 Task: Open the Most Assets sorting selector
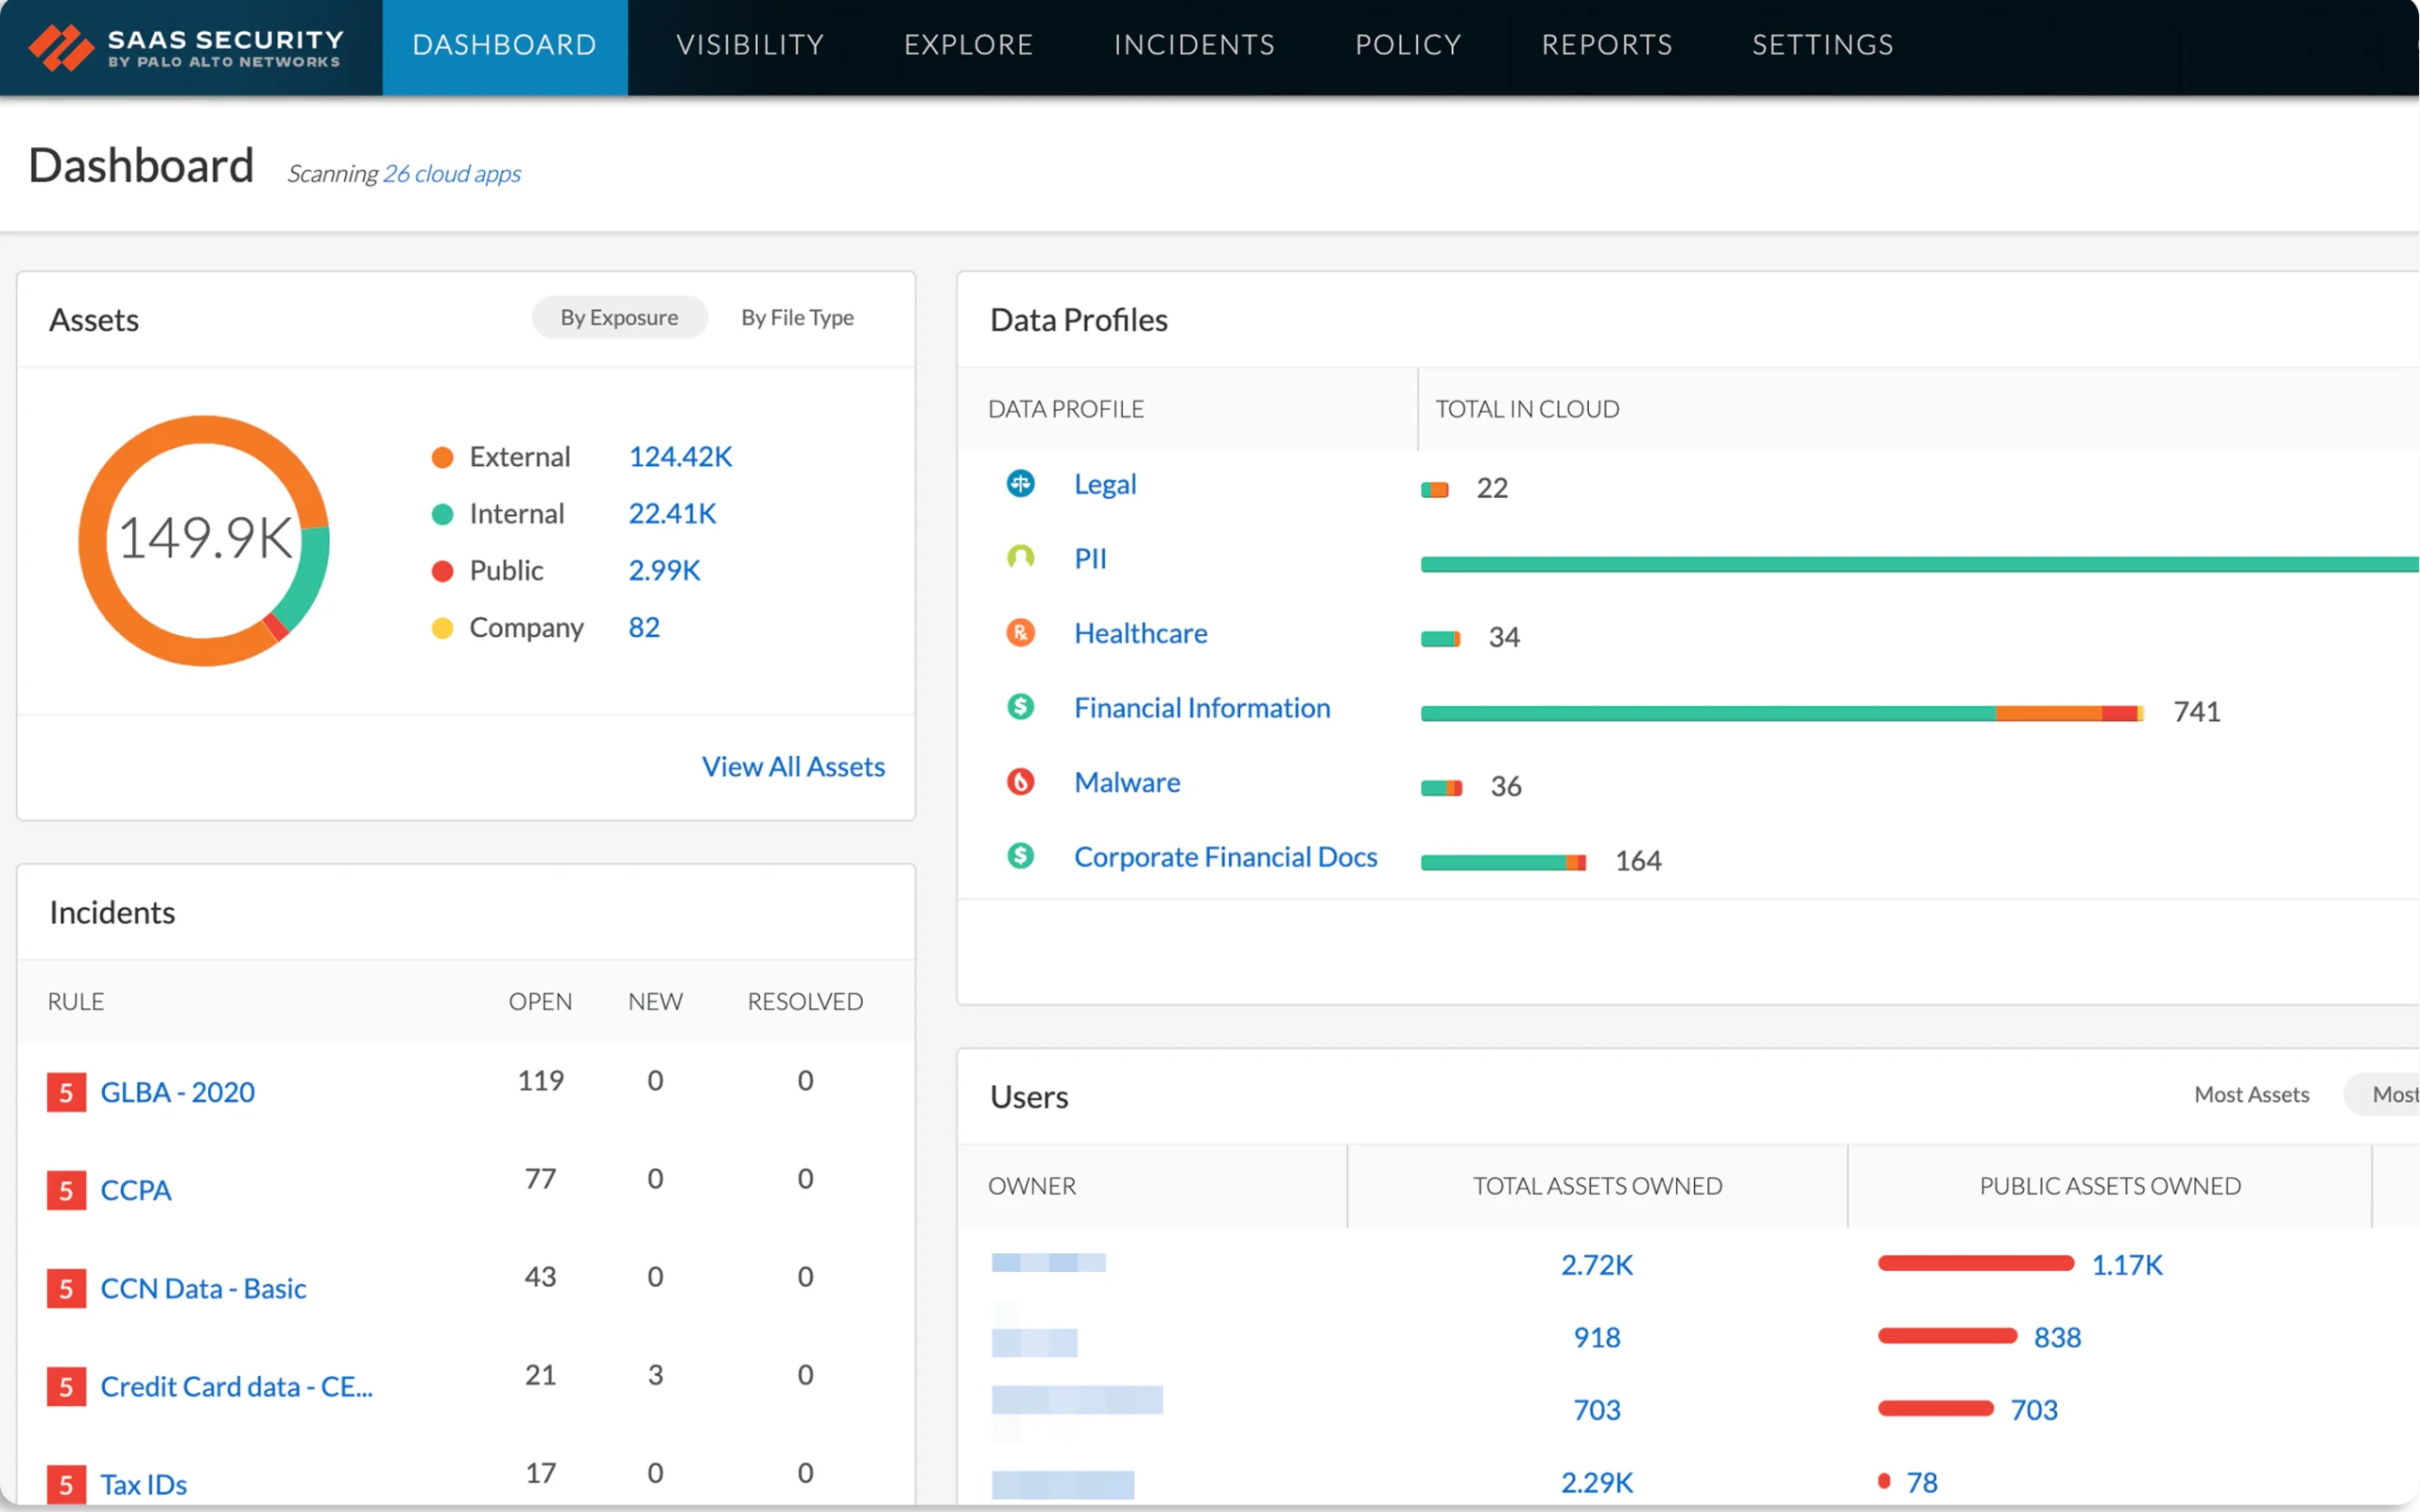tap(2252, 1094)
